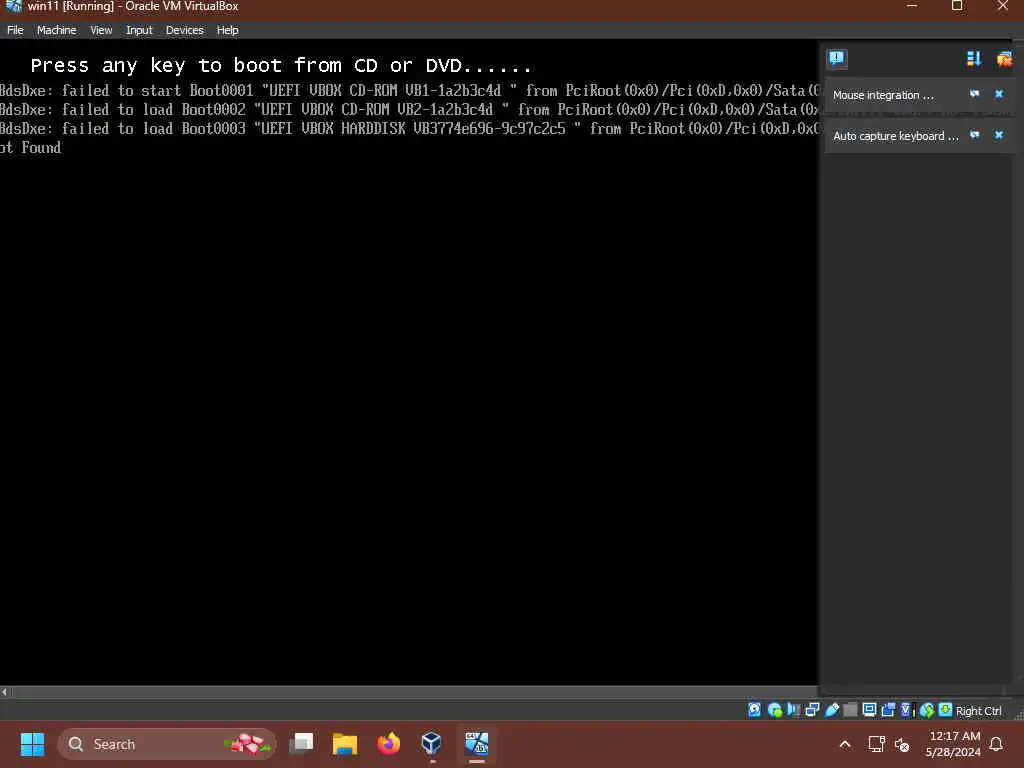Screen dimensions: 1024x768
Task: Open Task View from the taskbar
Action: pos(301,743)
